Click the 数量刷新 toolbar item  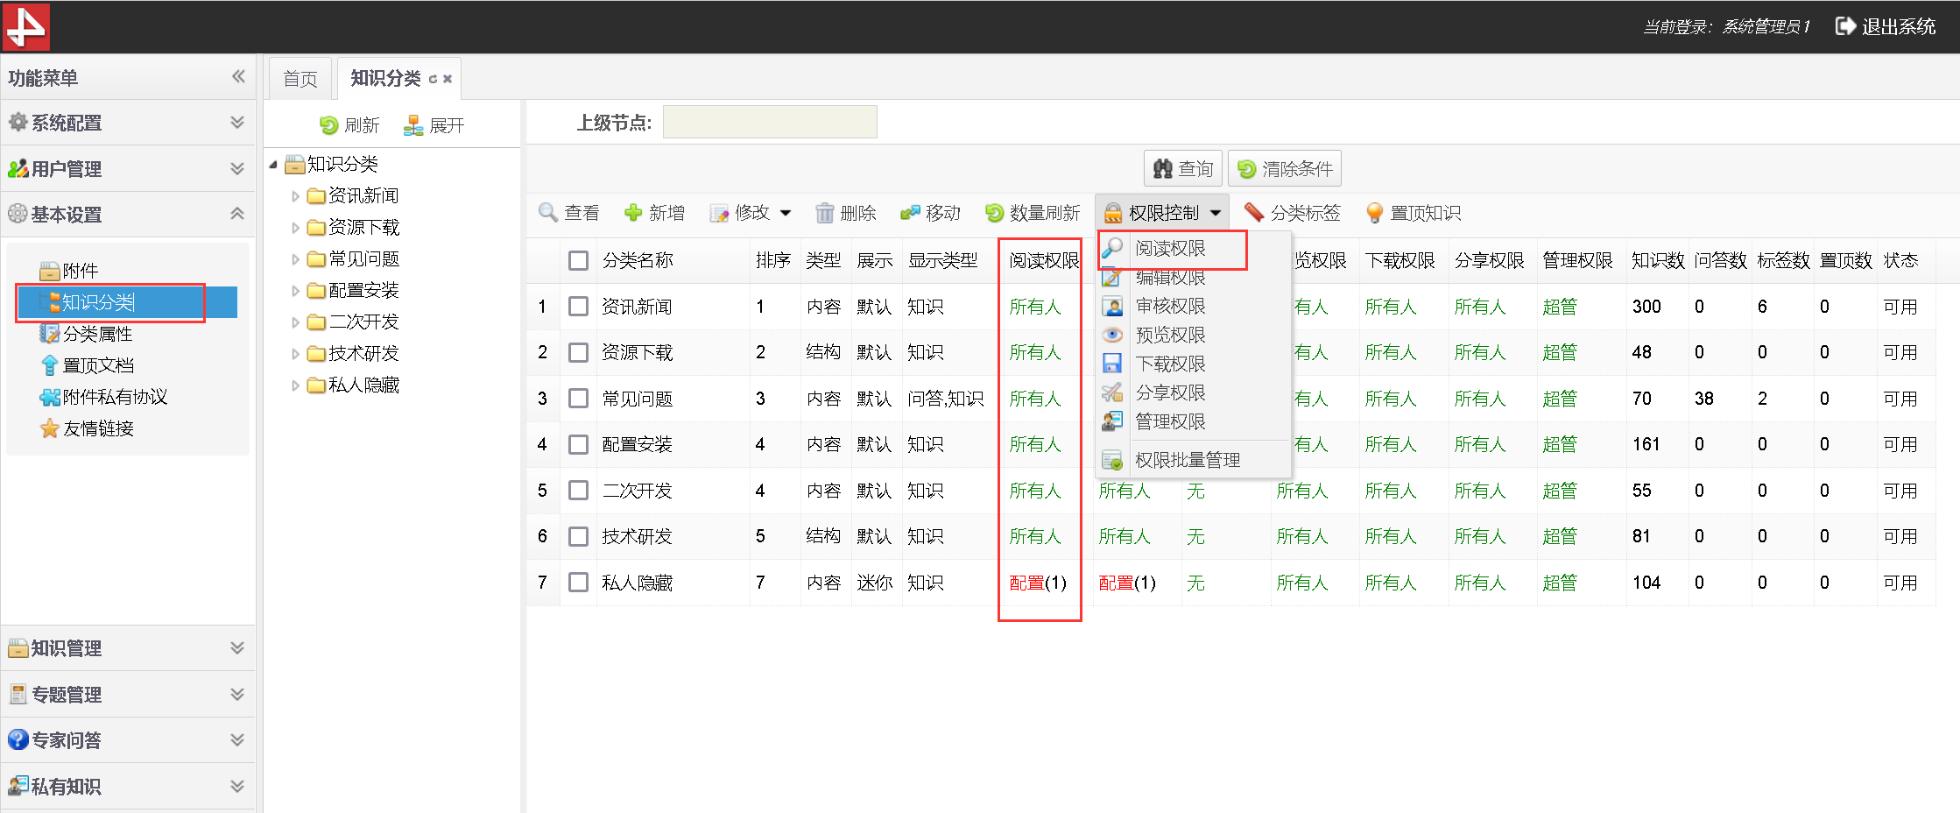pos(1032,212)
